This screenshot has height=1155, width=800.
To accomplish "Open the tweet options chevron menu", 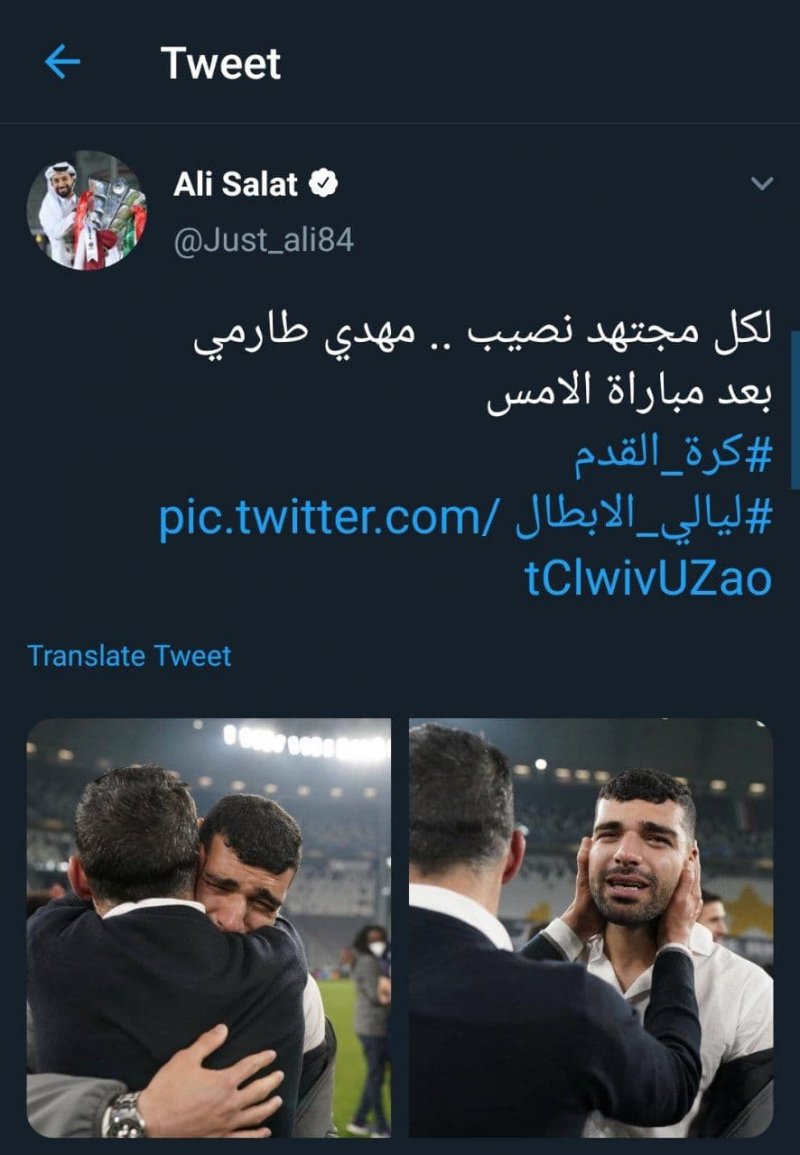I will coord(762,183).
